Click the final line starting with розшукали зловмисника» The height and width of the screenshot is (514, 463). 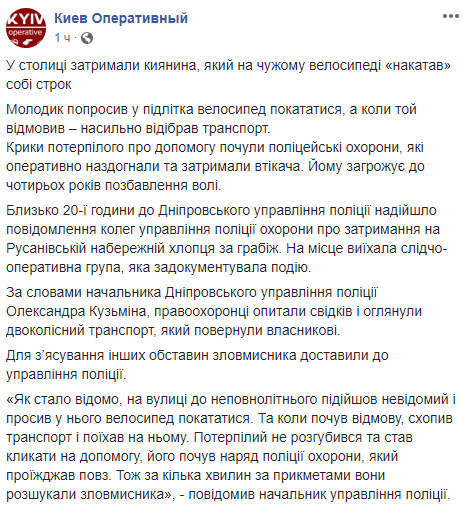point(228,494)
